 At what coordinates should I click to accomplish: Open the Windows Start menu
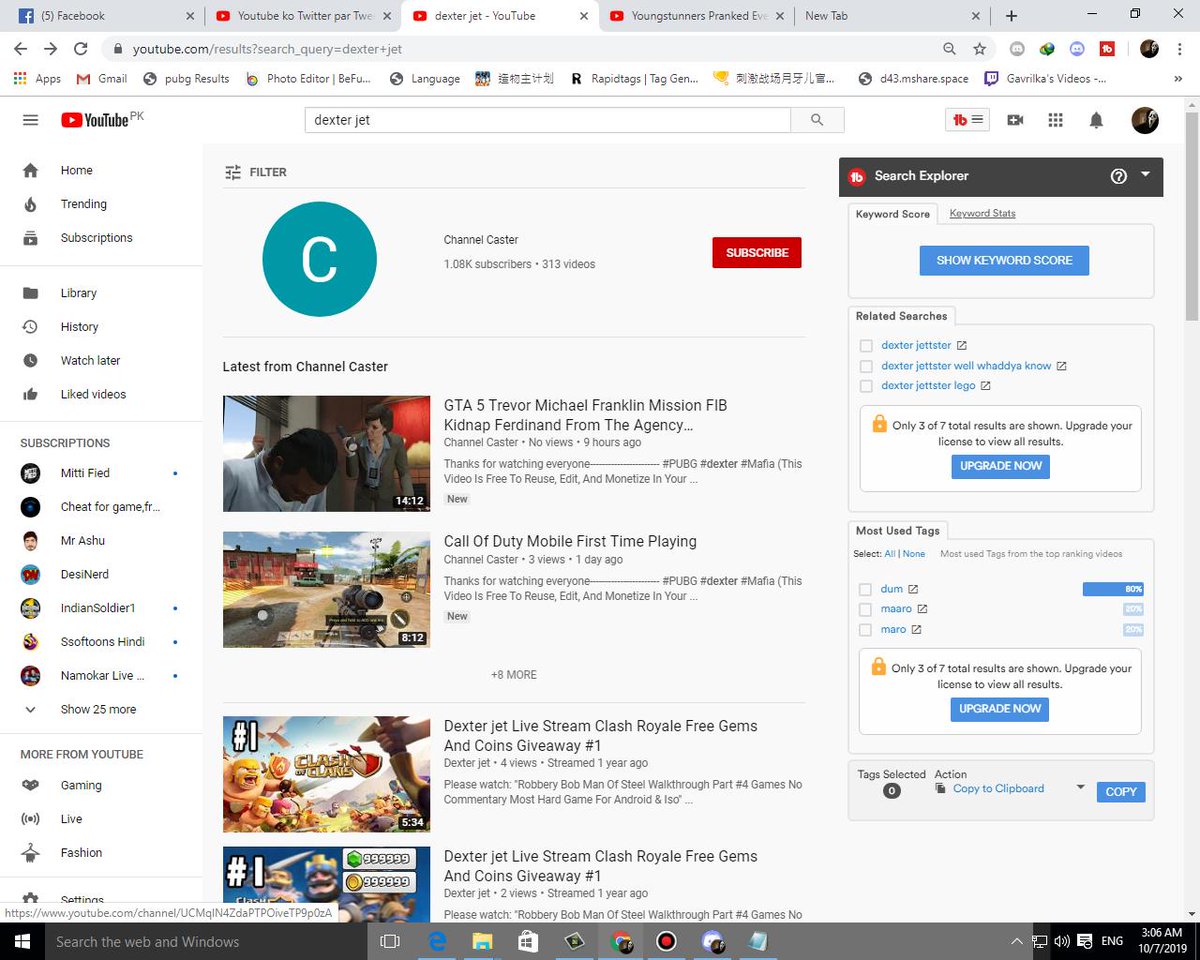22,942
